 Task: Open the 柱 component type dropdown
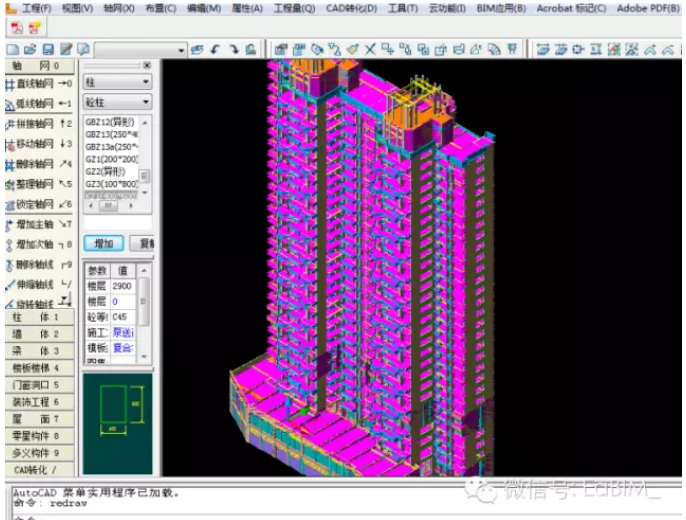point(116,82)
